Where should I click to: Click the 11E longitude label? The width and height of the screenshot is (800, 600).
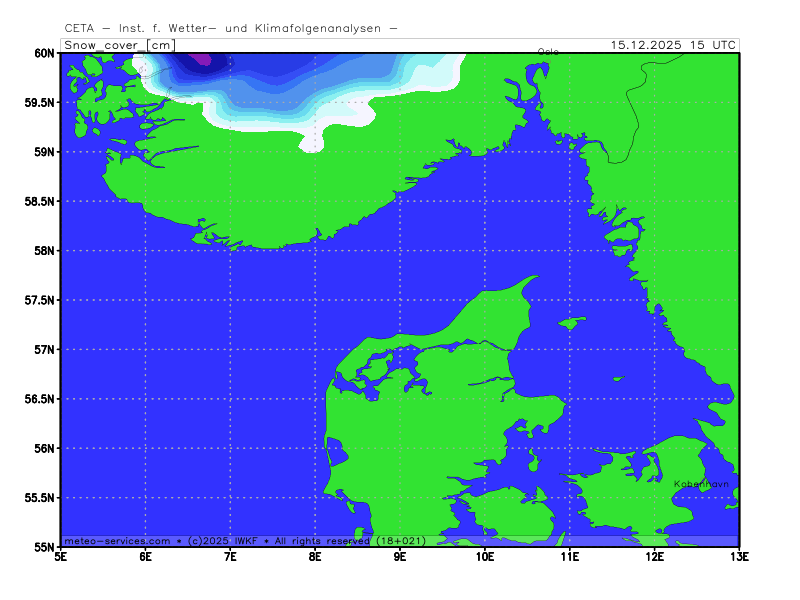(569, 557)
